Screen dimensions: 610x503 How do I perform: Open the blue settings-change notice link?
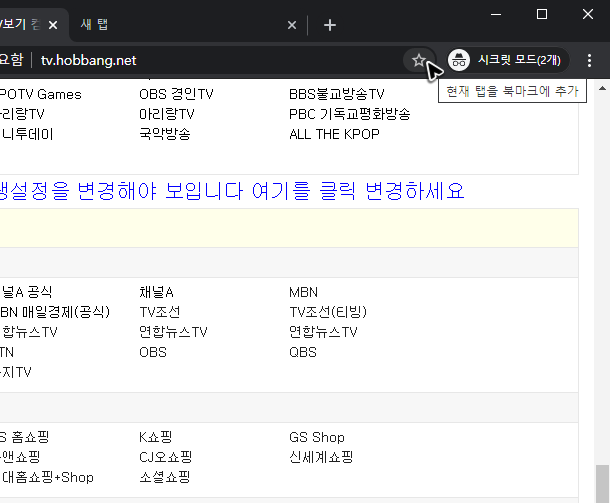232,191
